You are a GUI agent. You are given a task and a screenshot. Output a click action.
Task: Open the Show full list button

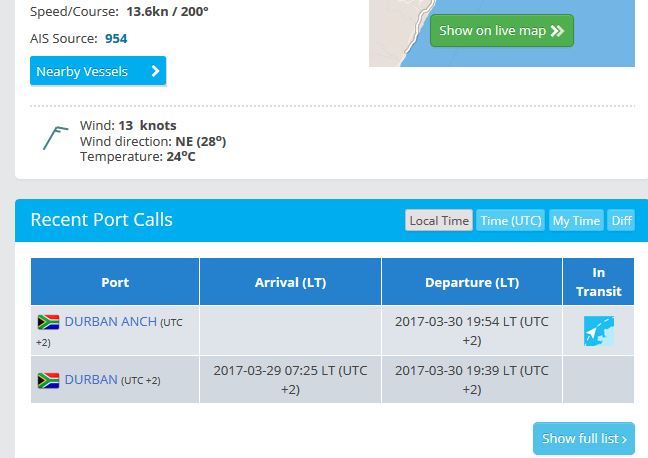pyautogui.click(x=584, y=439)
